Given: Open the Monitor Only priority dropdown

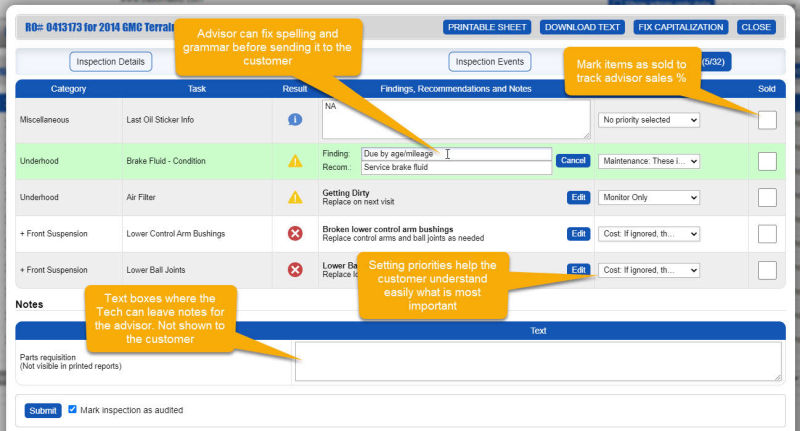Looking at the screenshot, I should [648, 197].
